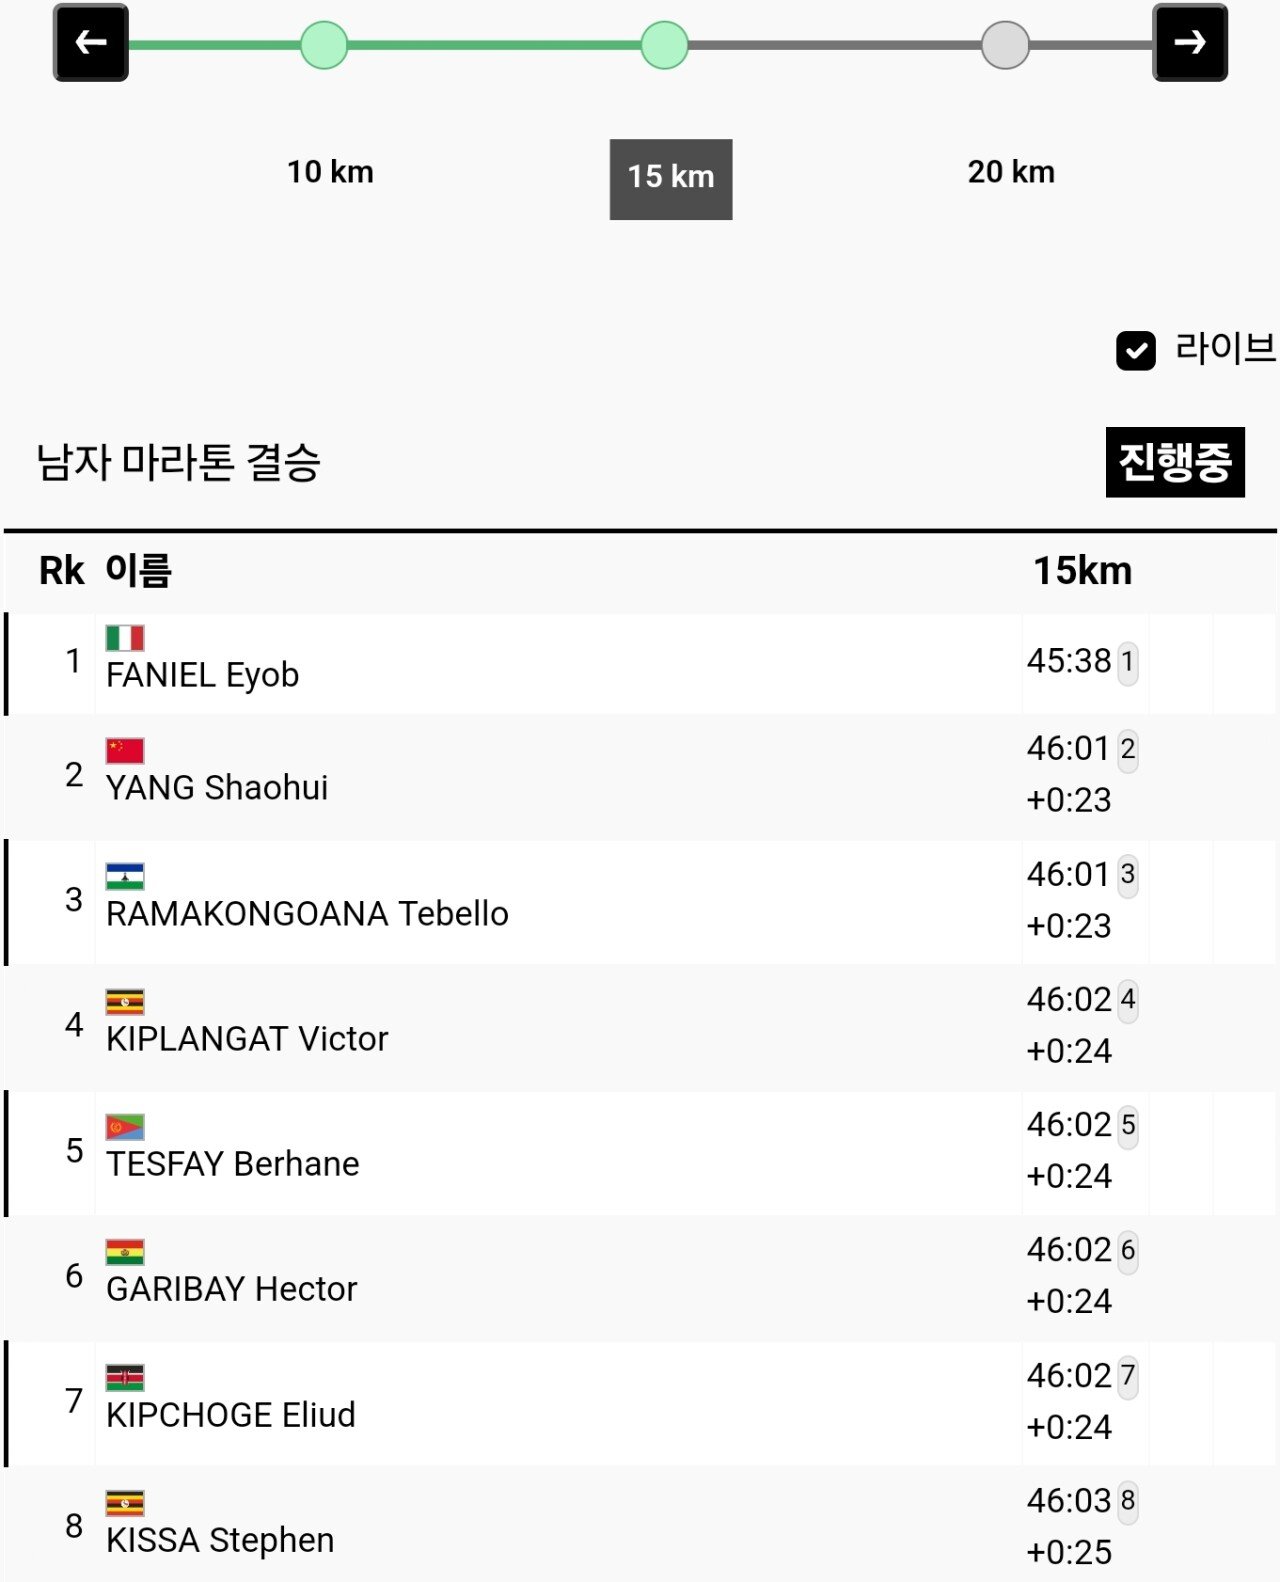Open athlete FANIEL Eyob's entry
The height and width of the screenshot is (1582, 1280).
203,675
